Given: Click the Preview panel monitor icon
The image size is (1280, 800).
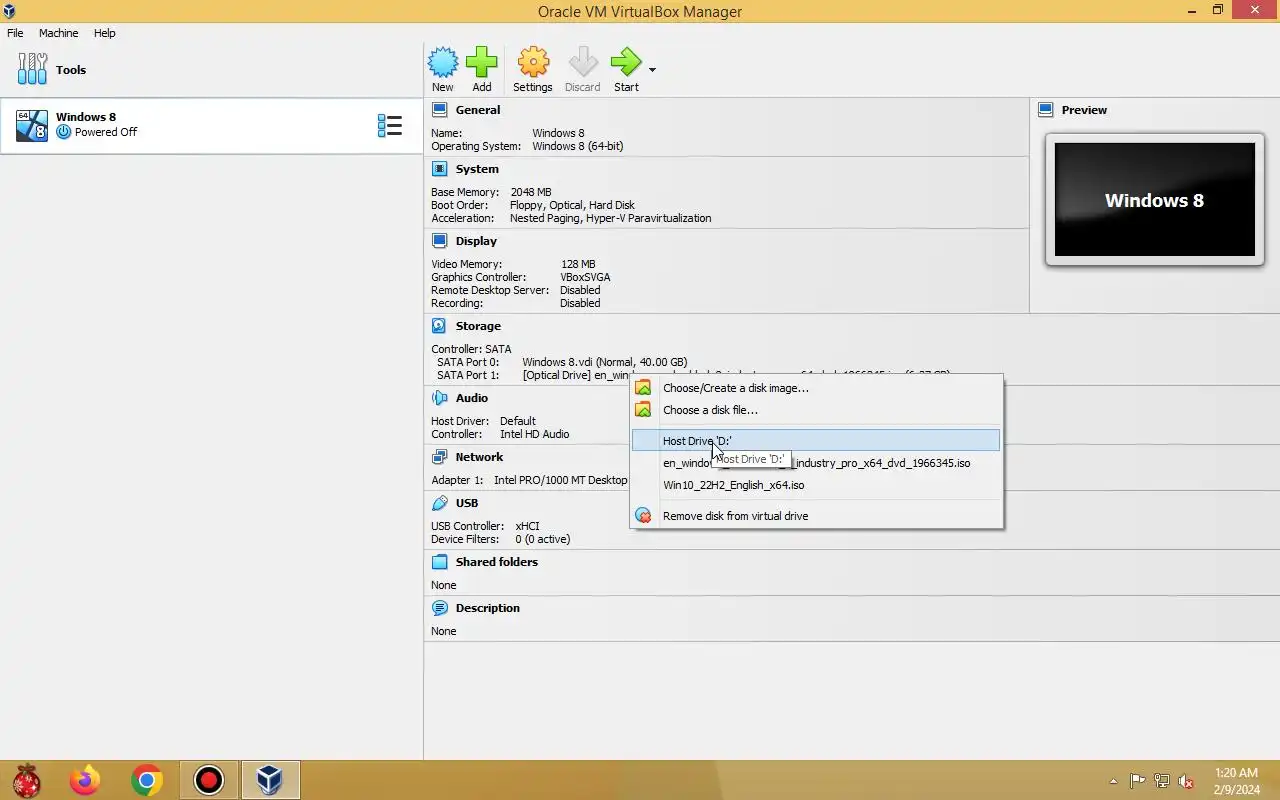Looking at the screenshot, I should point(1046,110).
